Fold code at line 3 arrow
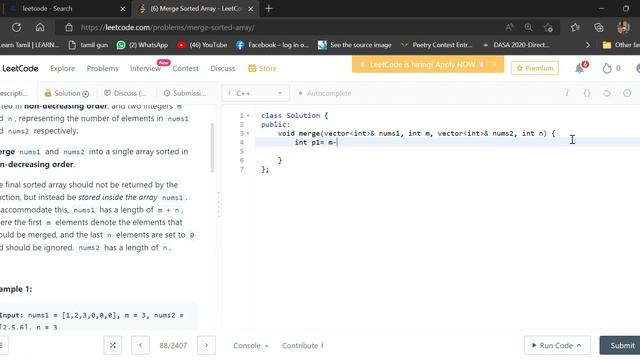The image size is (640, 360). click(248, 133)
